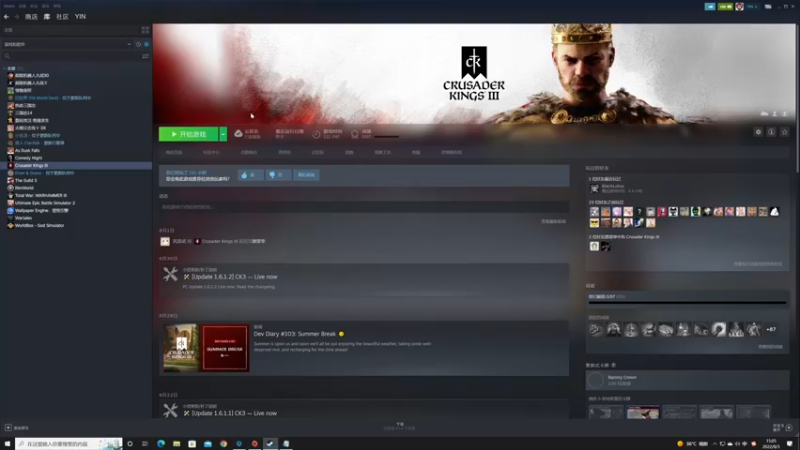
Task: Open Windows Start menu
Action: click(x=7, y=444)
